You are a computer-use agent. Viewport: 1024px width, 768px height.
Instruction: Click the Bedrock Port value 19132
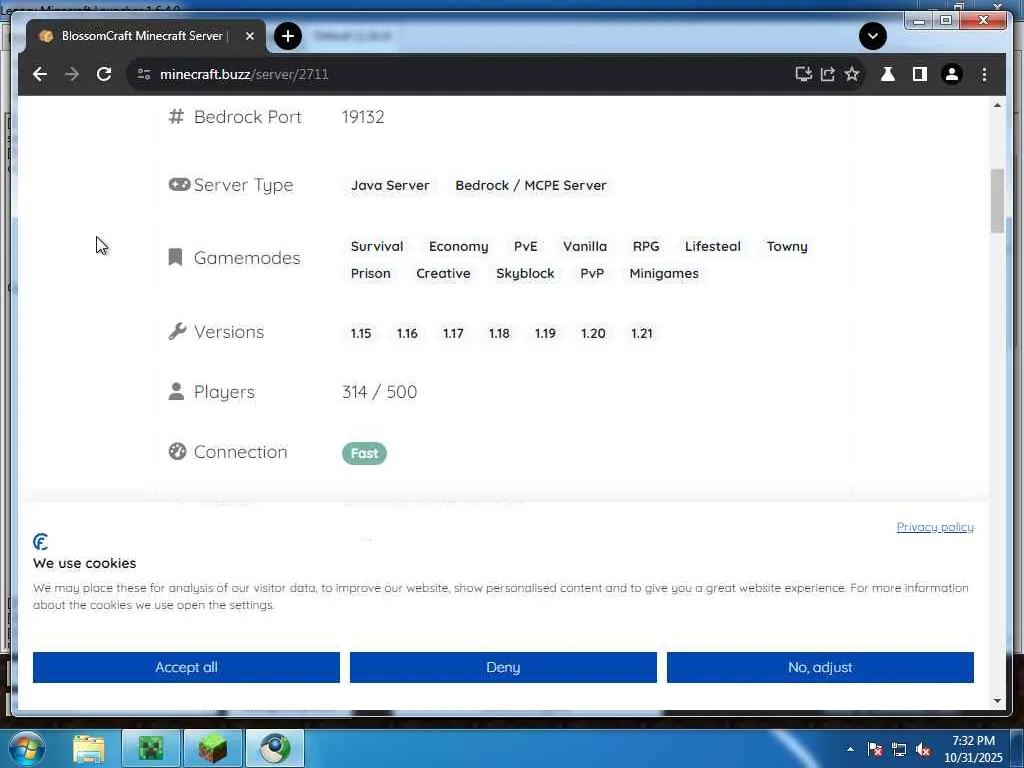(x=363, y=117)
